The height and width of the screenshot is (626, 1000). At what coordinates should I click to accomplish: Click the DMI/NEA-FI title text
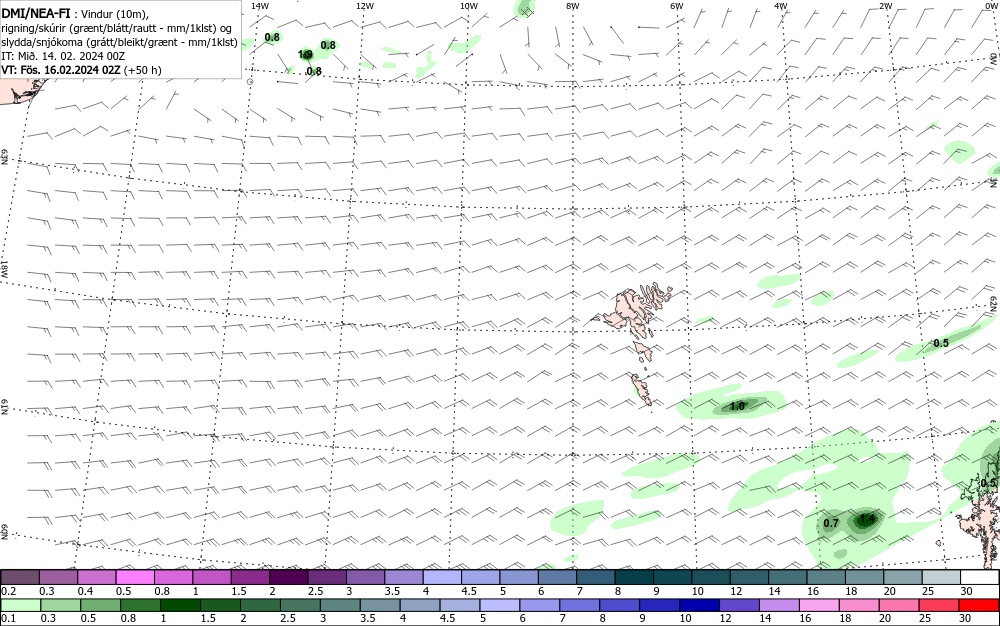click(36, 13)
